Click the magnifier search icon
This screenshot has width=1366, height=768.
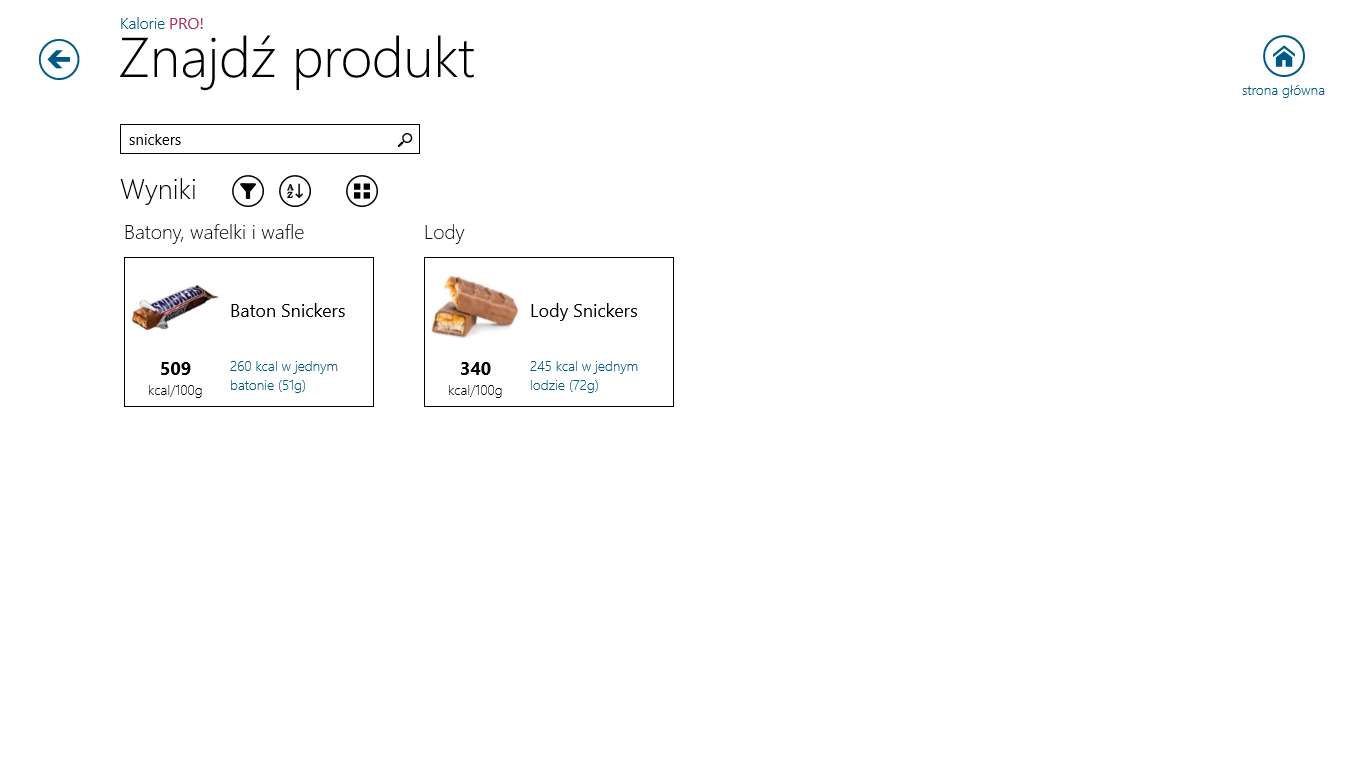(405, 140)
